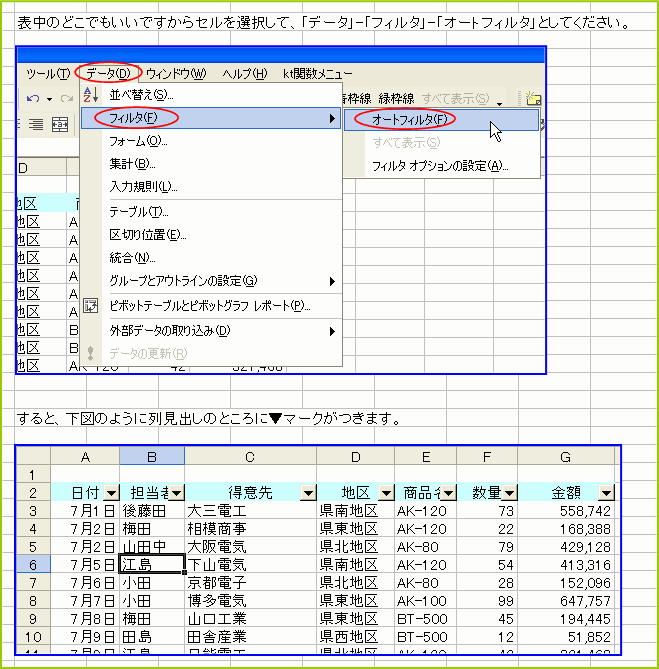Image resolution: width=659 pixels, height=669 pixels.
Task: Click cell containing 山口工業
Action: pos(250,618)
